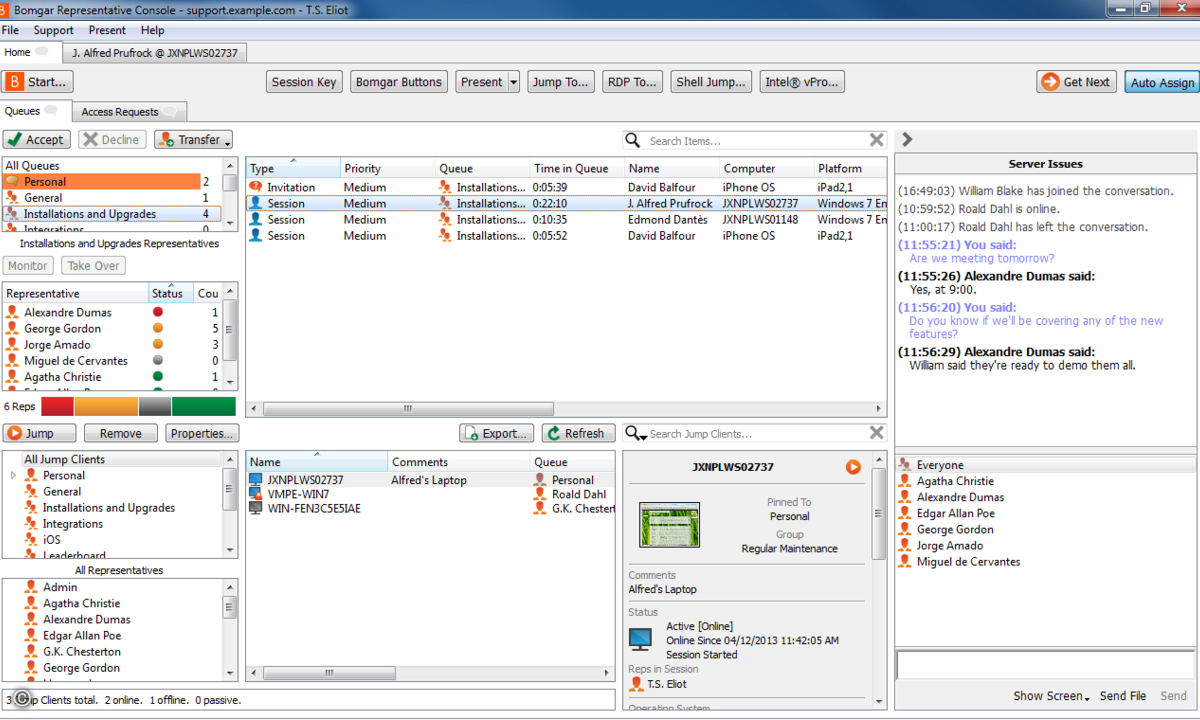Click the Jump To button
Screen dimensions: 1200x720
pos(561,82)
